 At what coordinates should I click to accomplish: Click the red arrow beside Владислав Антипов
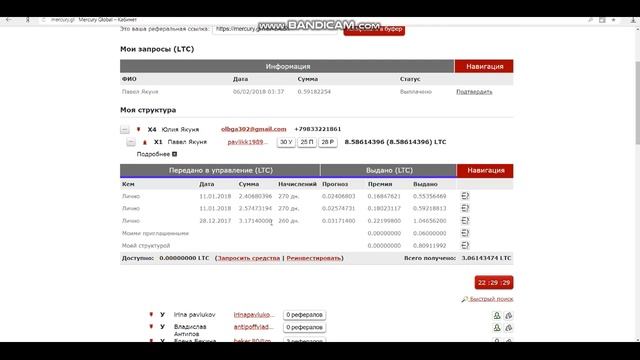(x=151, y=327)
